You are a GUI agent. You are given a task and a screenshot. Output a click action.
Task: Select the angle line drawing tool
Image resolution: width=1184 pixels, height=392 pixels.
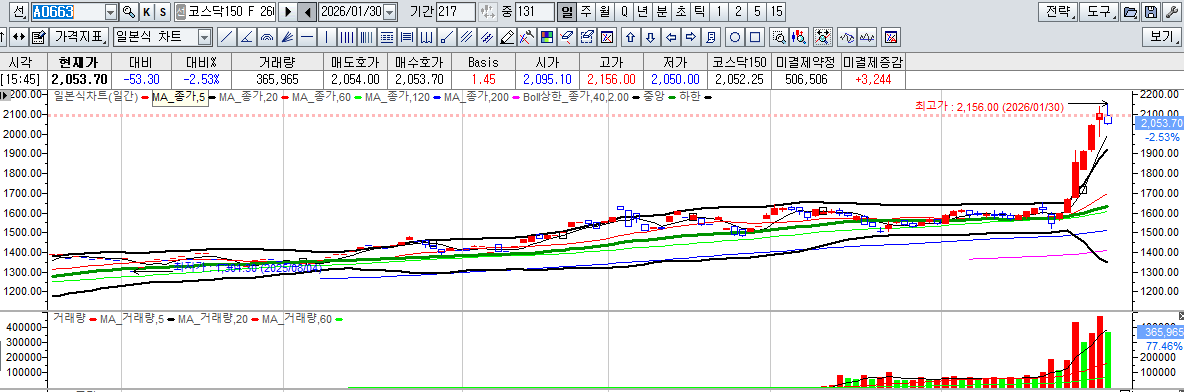click(246, 36)
